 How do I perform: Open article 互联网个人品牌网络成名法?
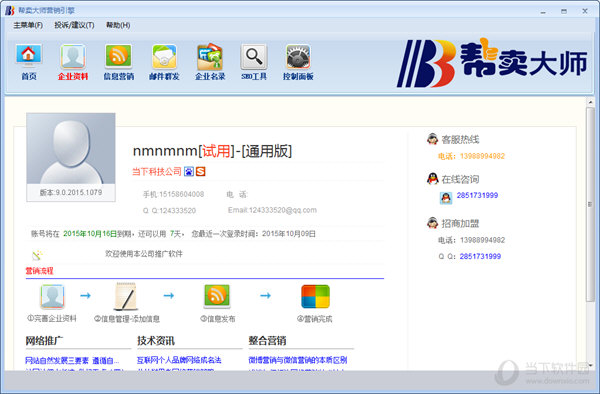coord(179,360)
